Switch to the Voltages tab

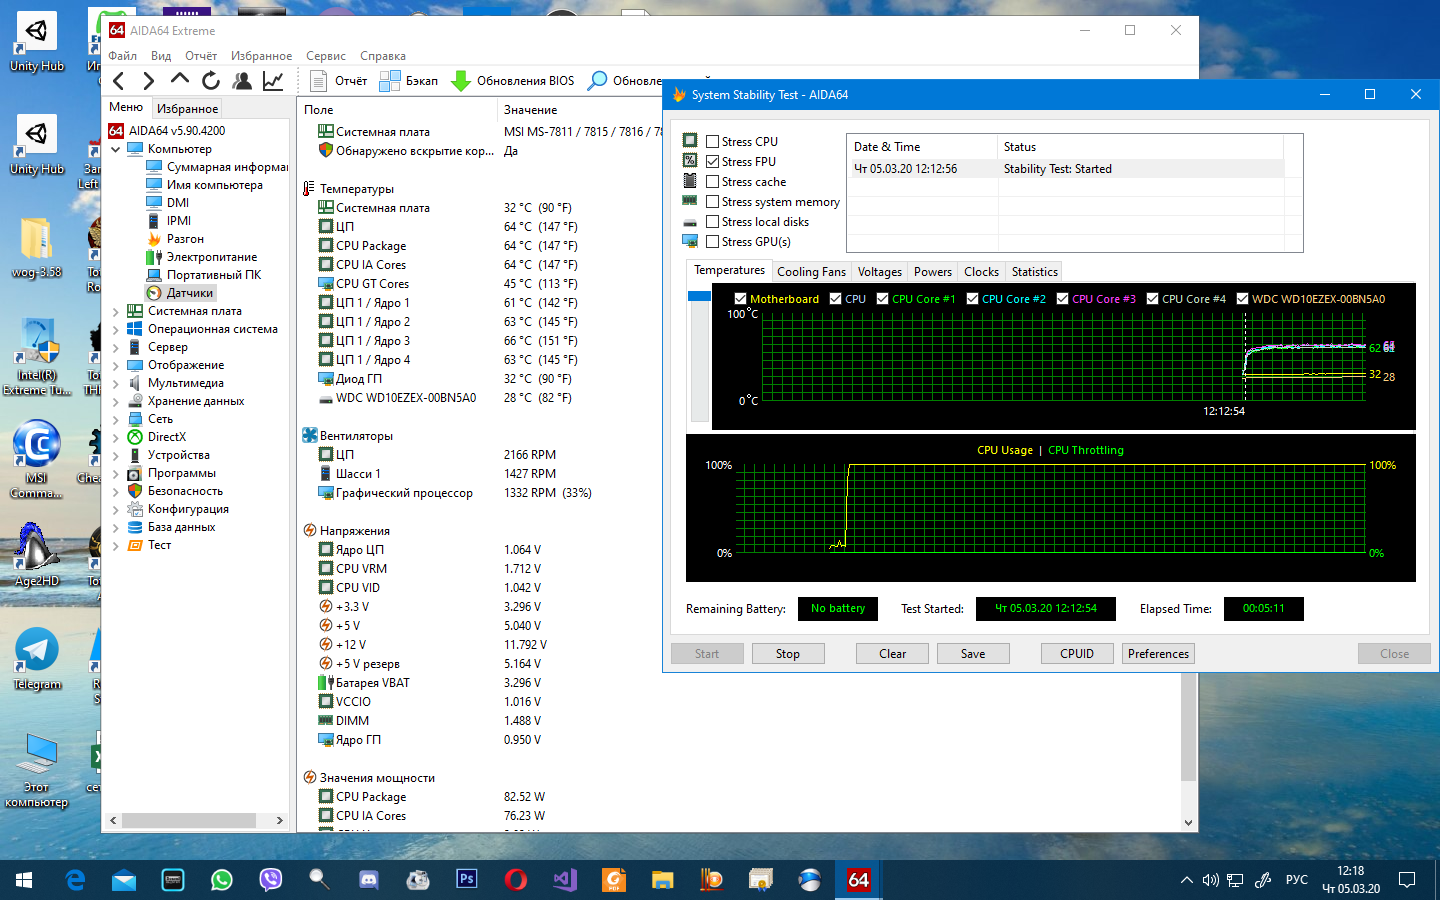[x=880, y=272]
